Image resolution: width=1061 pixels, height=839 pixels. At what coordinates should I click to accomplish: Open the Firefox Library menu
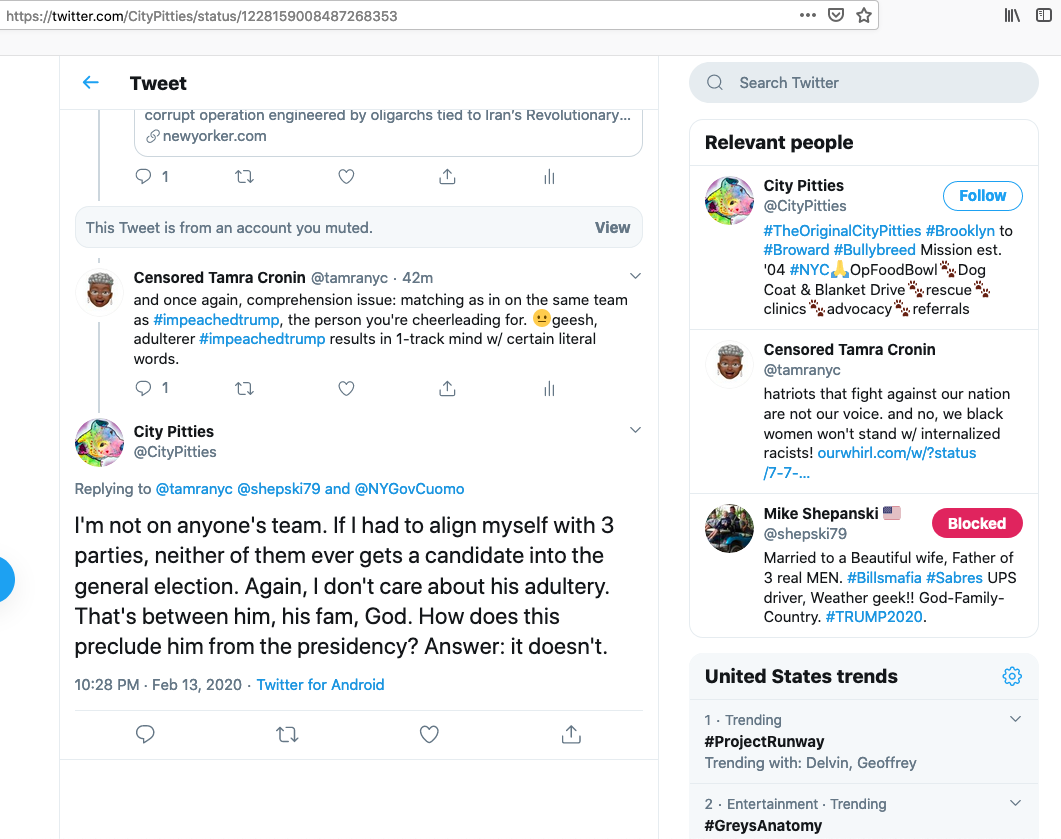(1012, 16)
